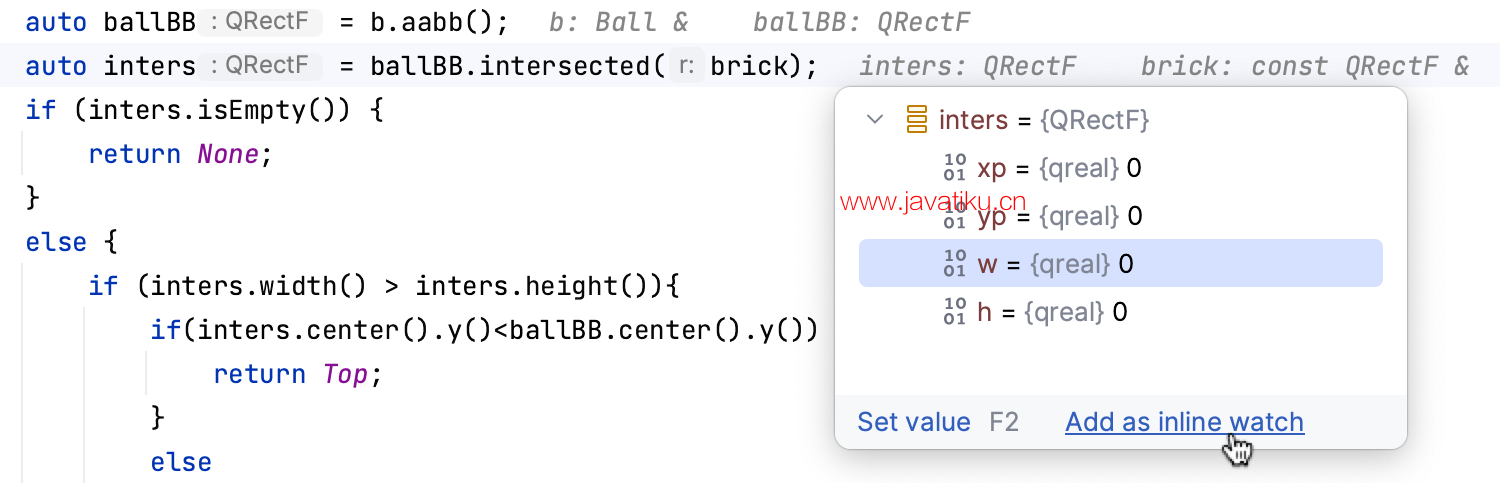The image size is (1500, 483).
Task: Collapse the inters variable tree node
Action: pos(875,120)
